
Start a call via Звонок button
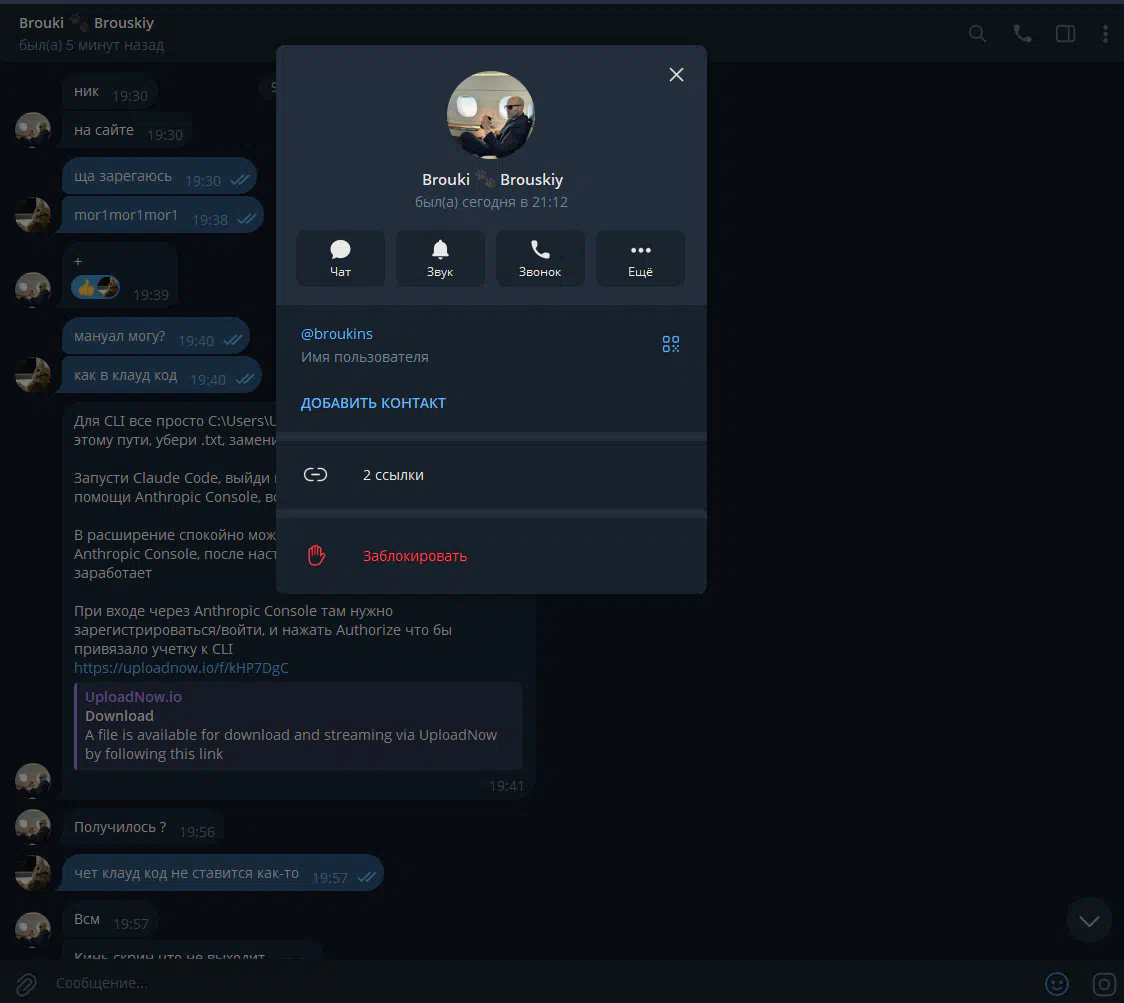[x=540, y=258]
